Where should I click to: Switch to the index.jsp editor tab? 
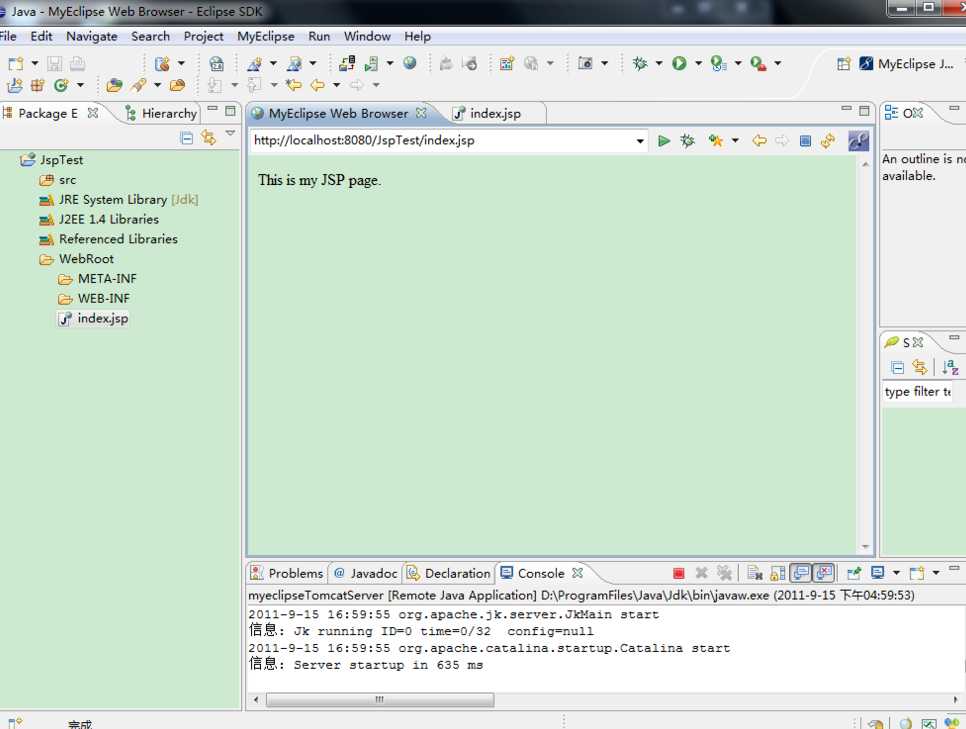(495, 113)
